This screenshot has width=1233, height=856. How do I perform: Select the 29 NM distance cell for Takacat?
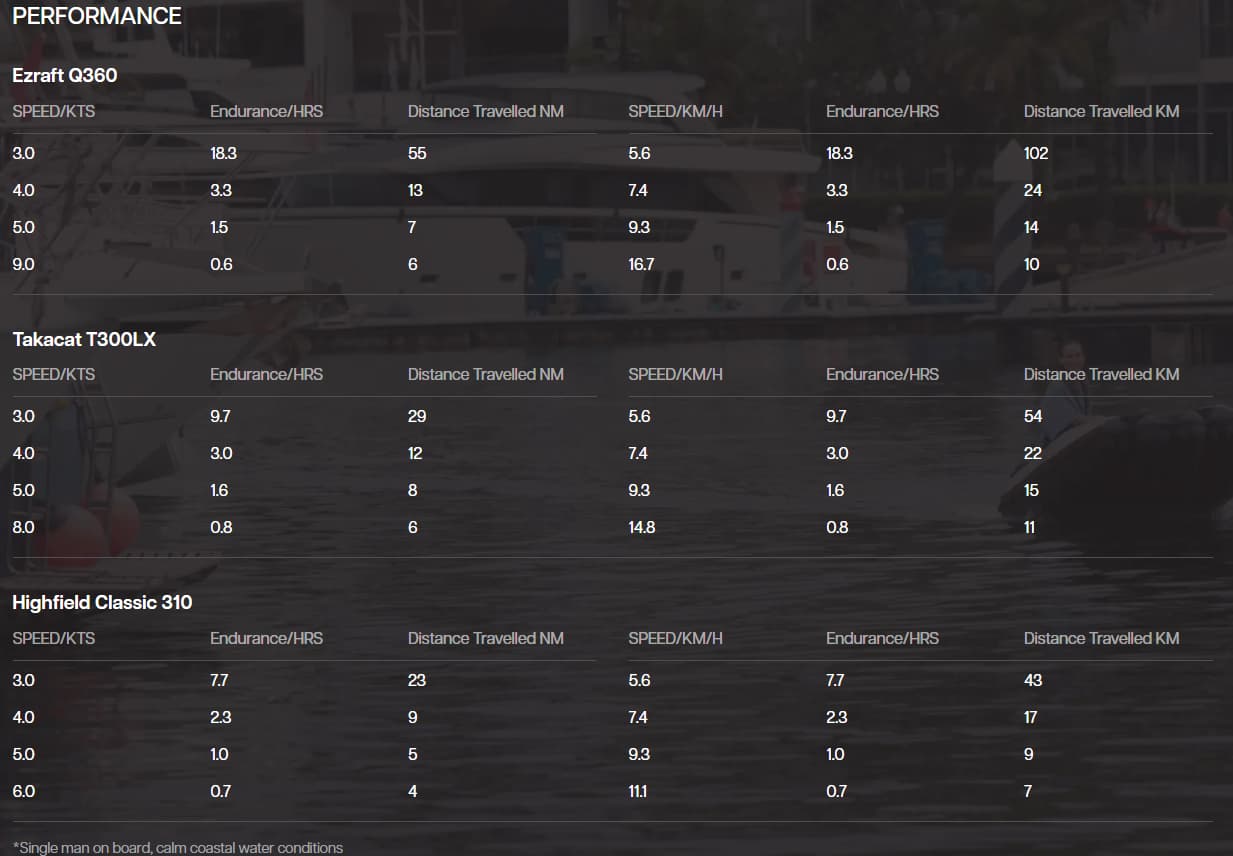pos(417,416)
